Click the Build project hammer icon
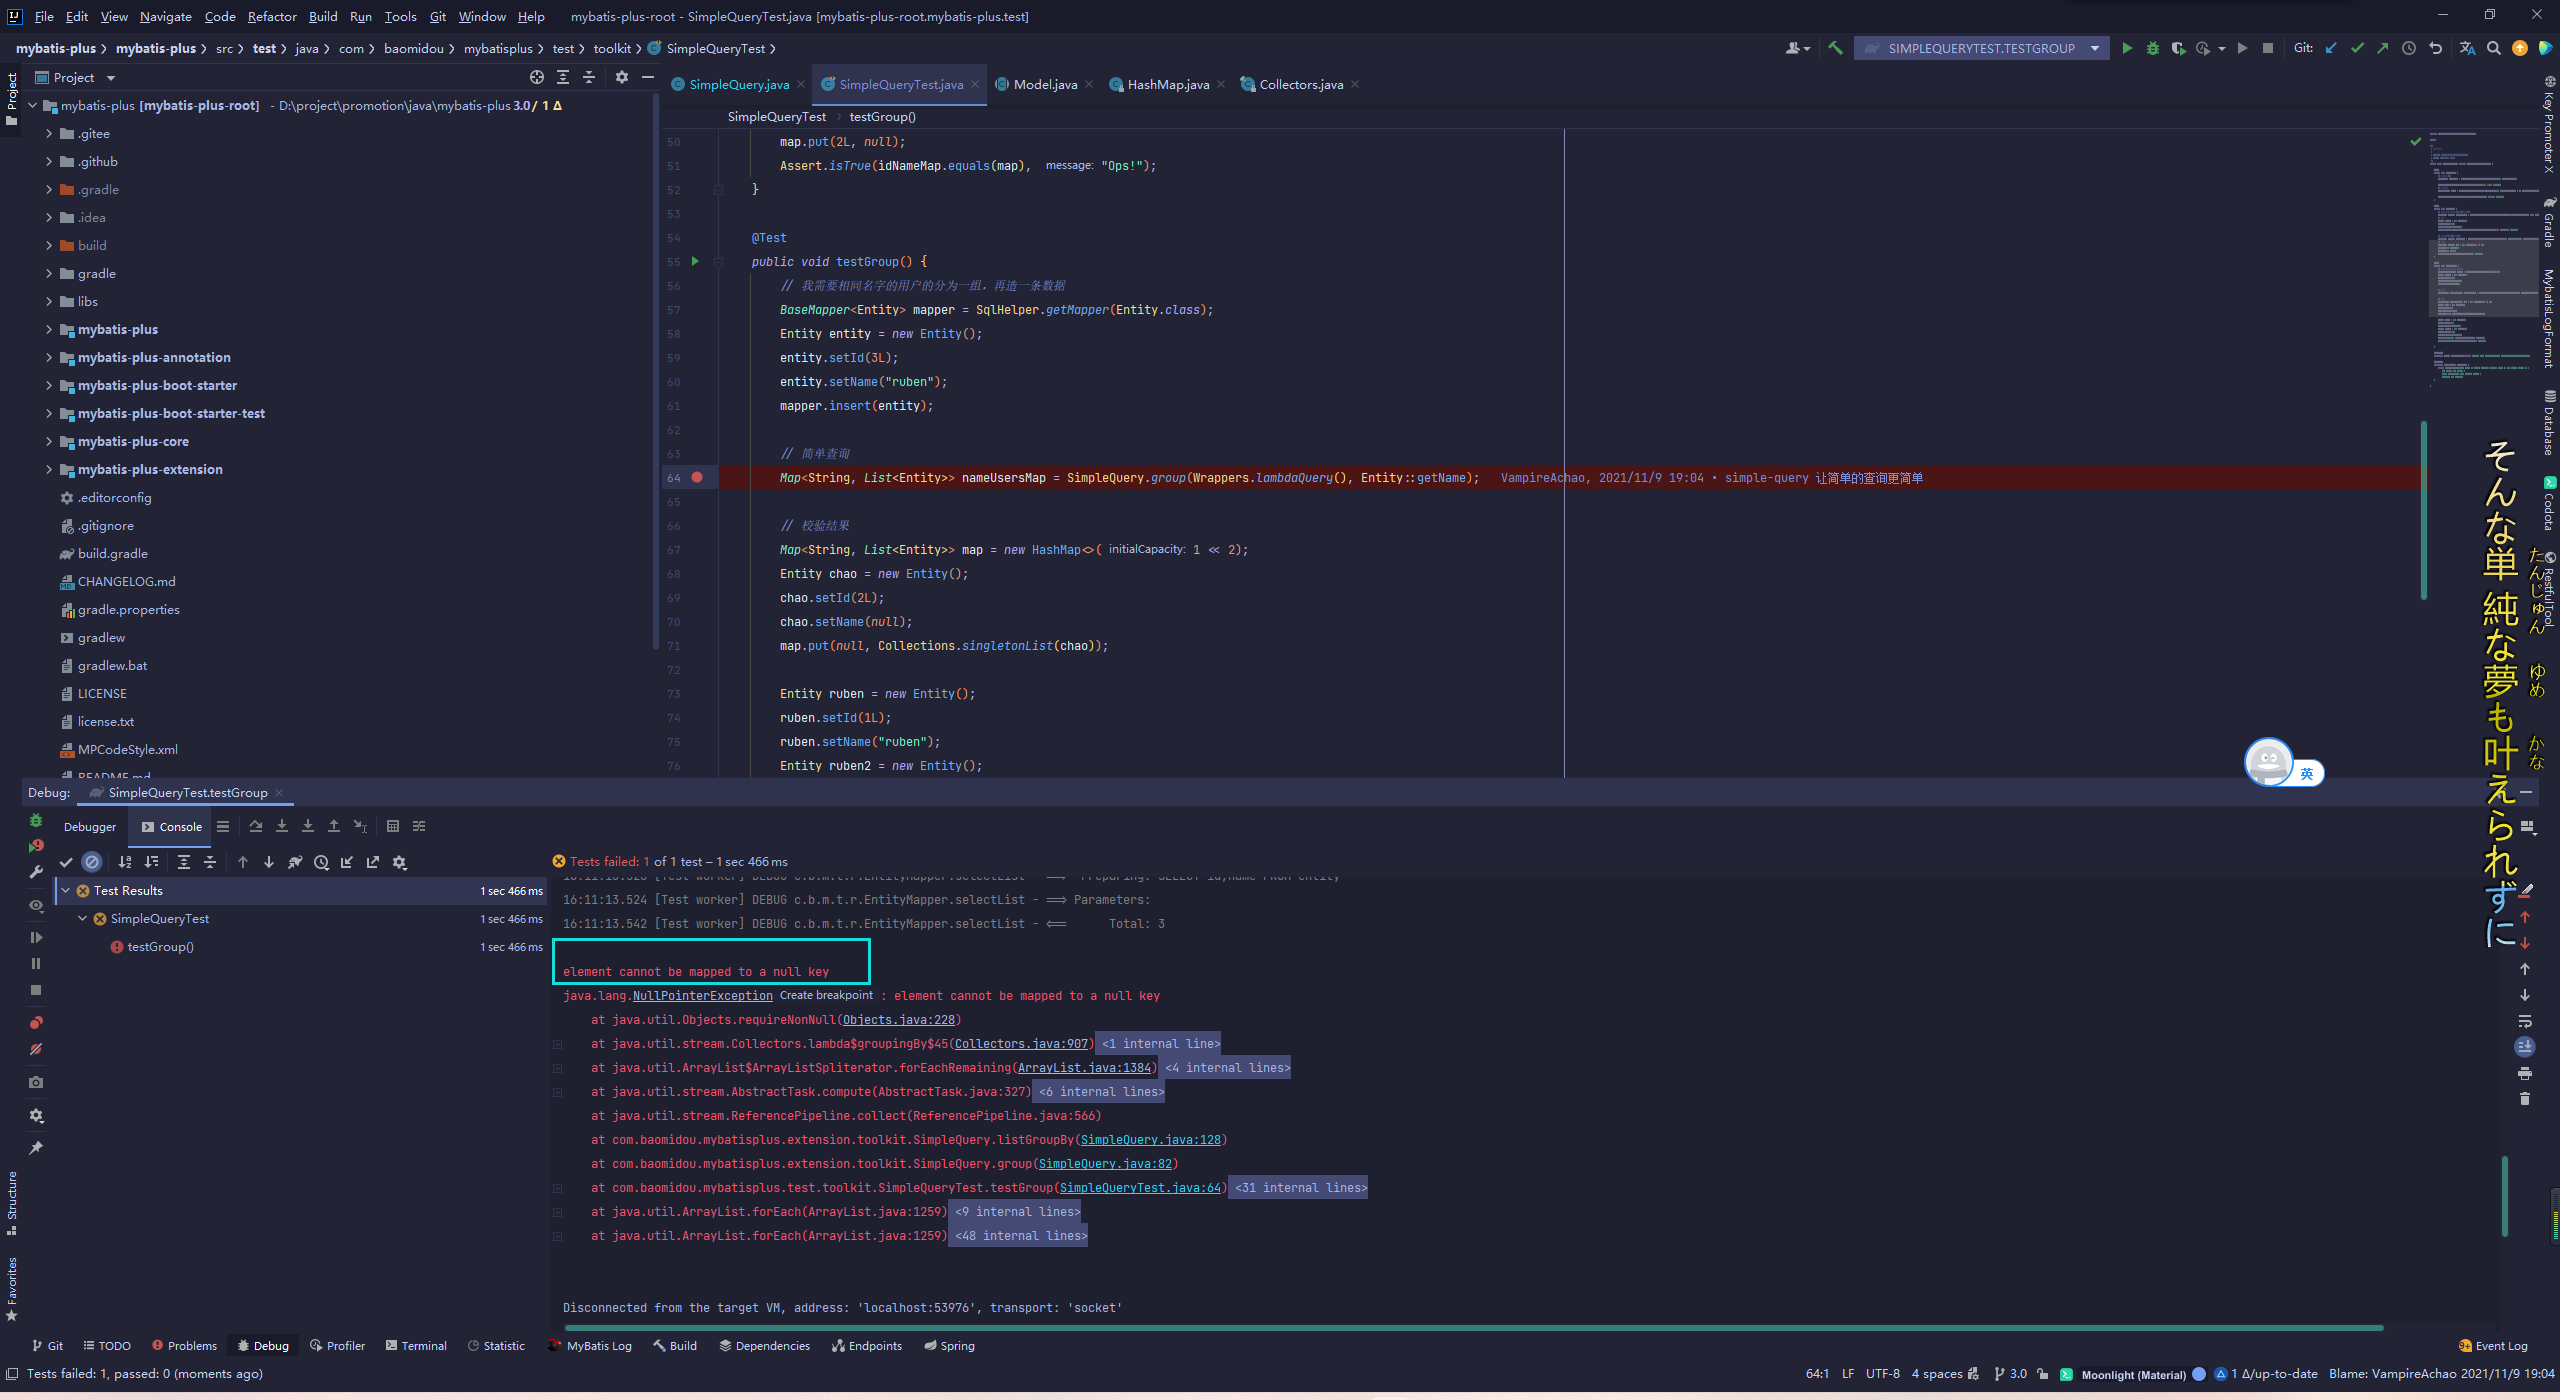2560x1400 pixels. pos(1835,48)
